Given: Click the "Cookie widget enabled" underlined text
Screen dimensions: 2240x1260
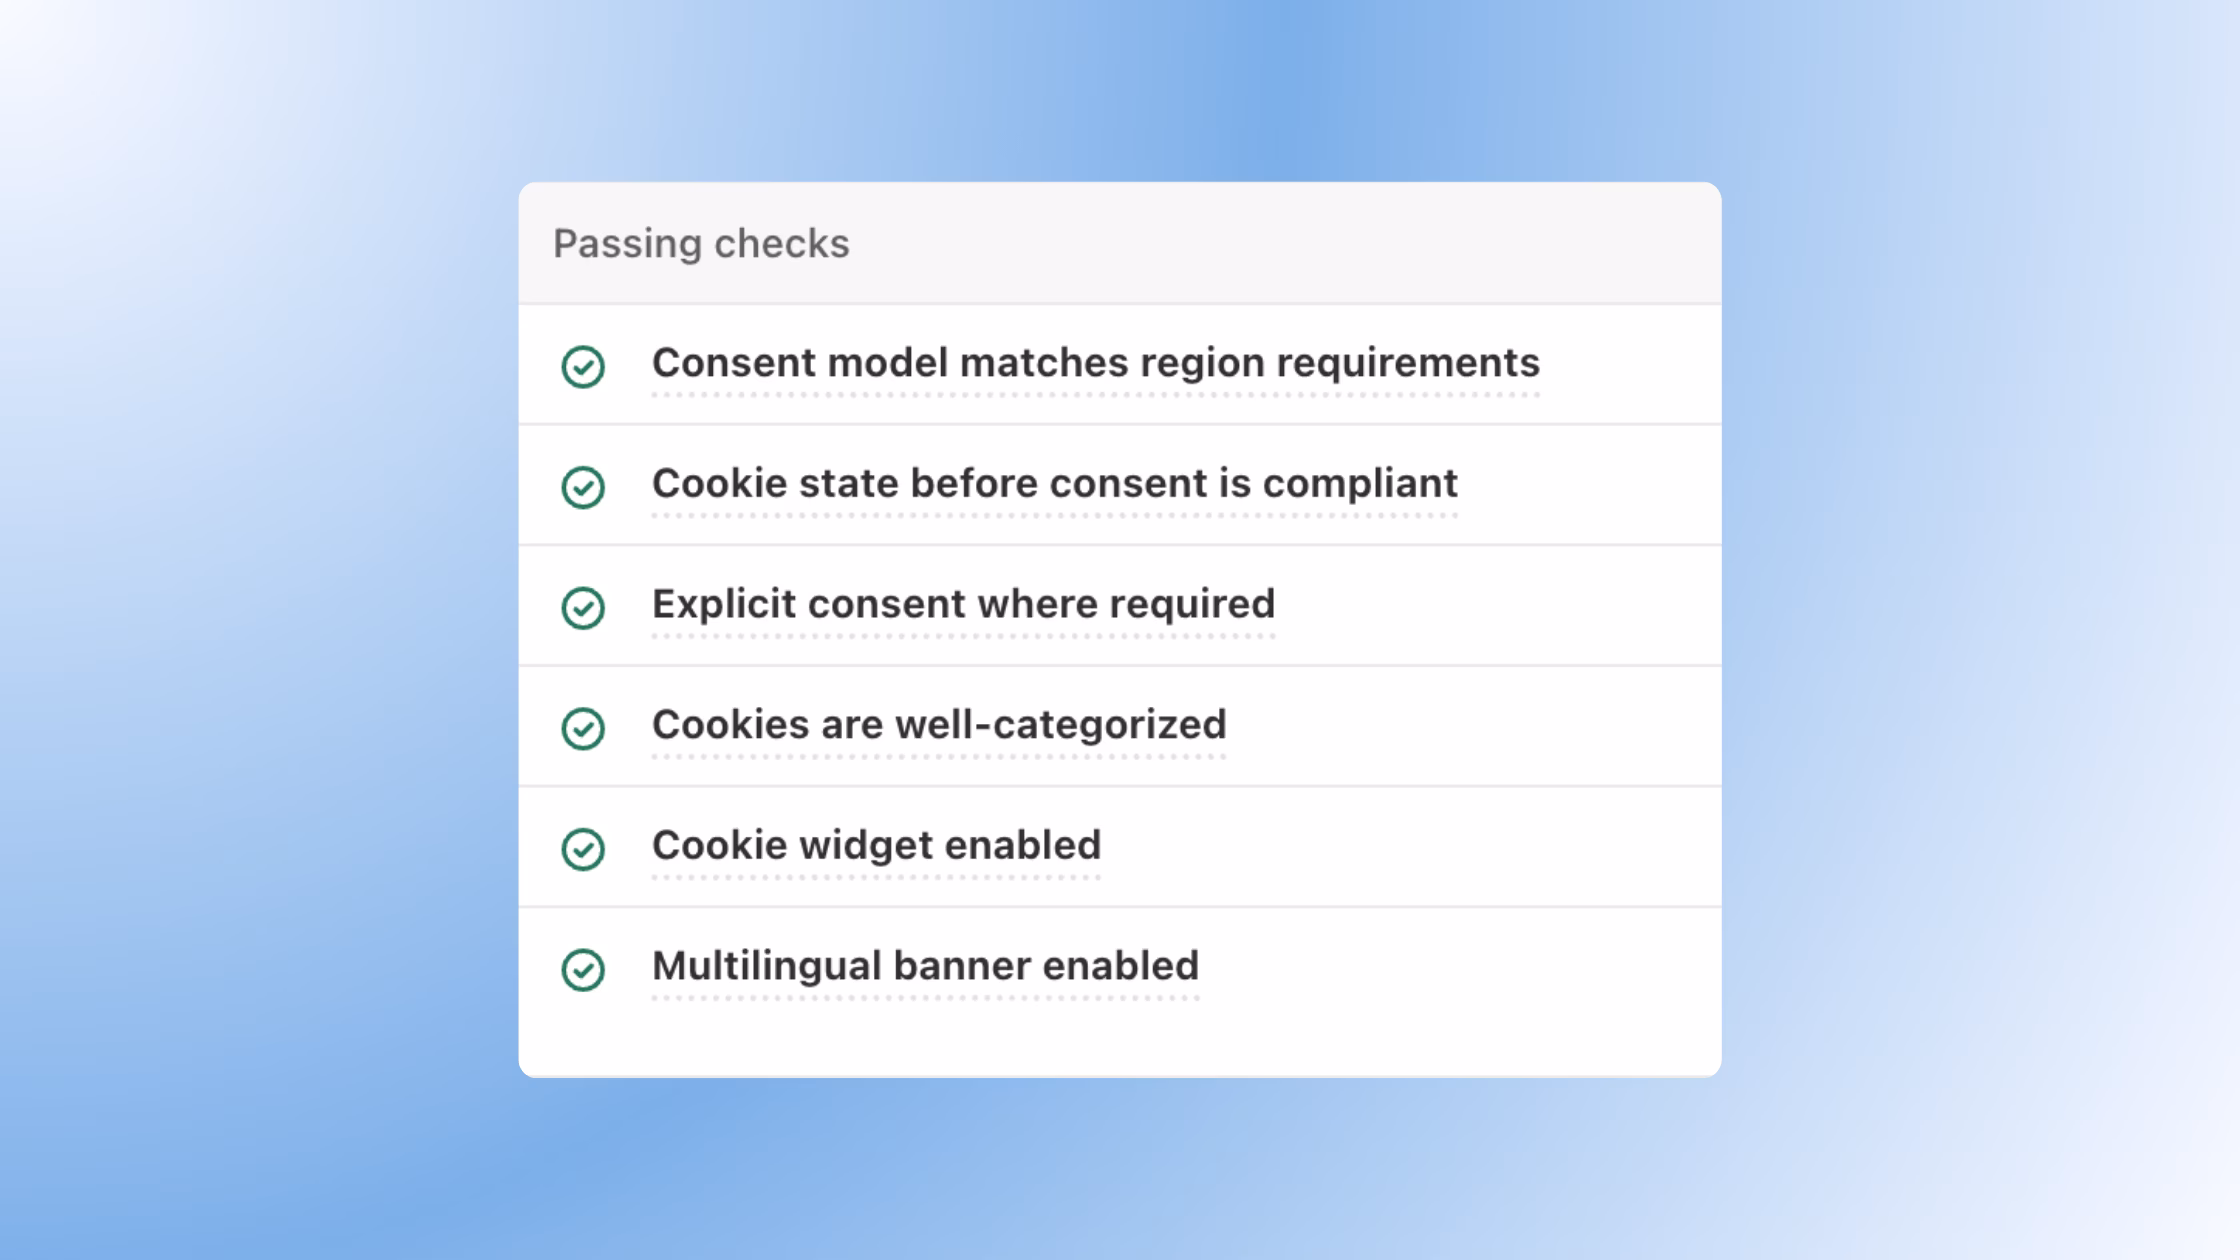Looking at the screenshot, I should (x=875, y=845).
